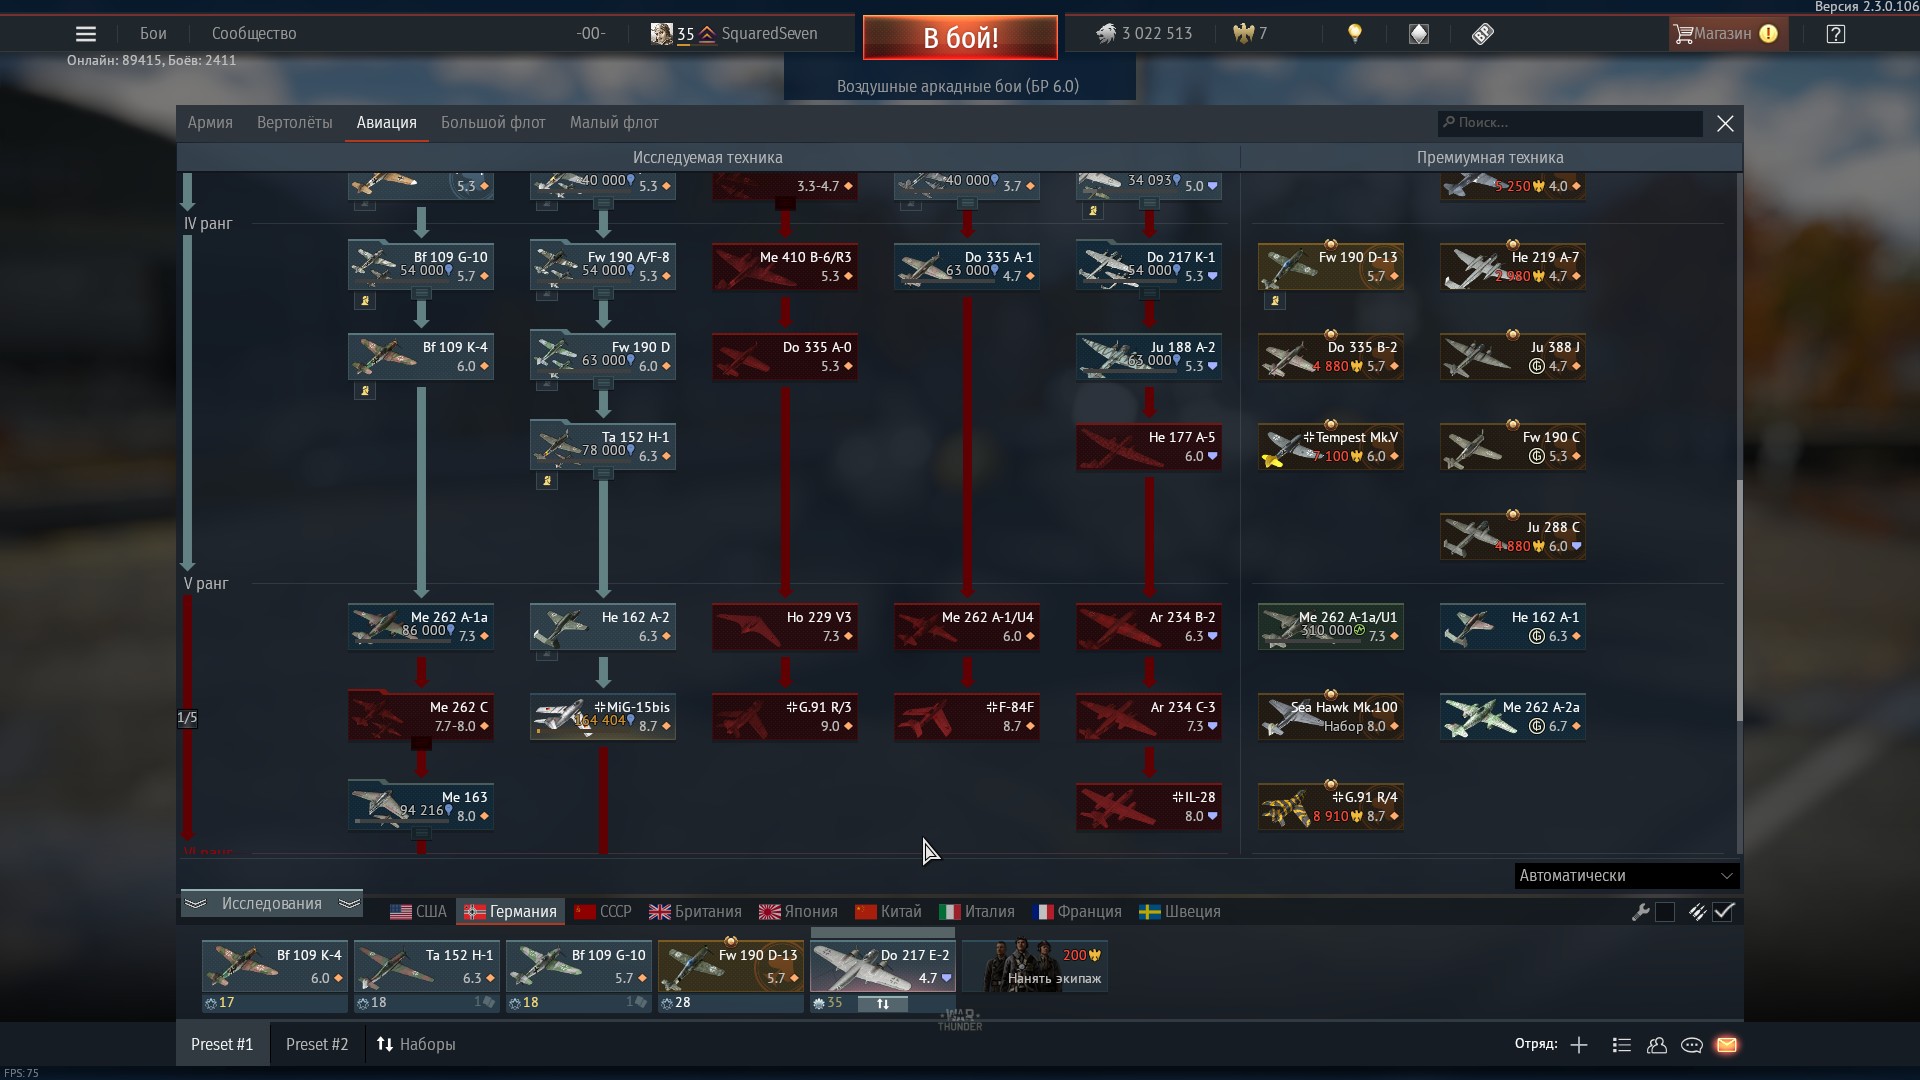Open the Бои menu

[x=153, y=34]
